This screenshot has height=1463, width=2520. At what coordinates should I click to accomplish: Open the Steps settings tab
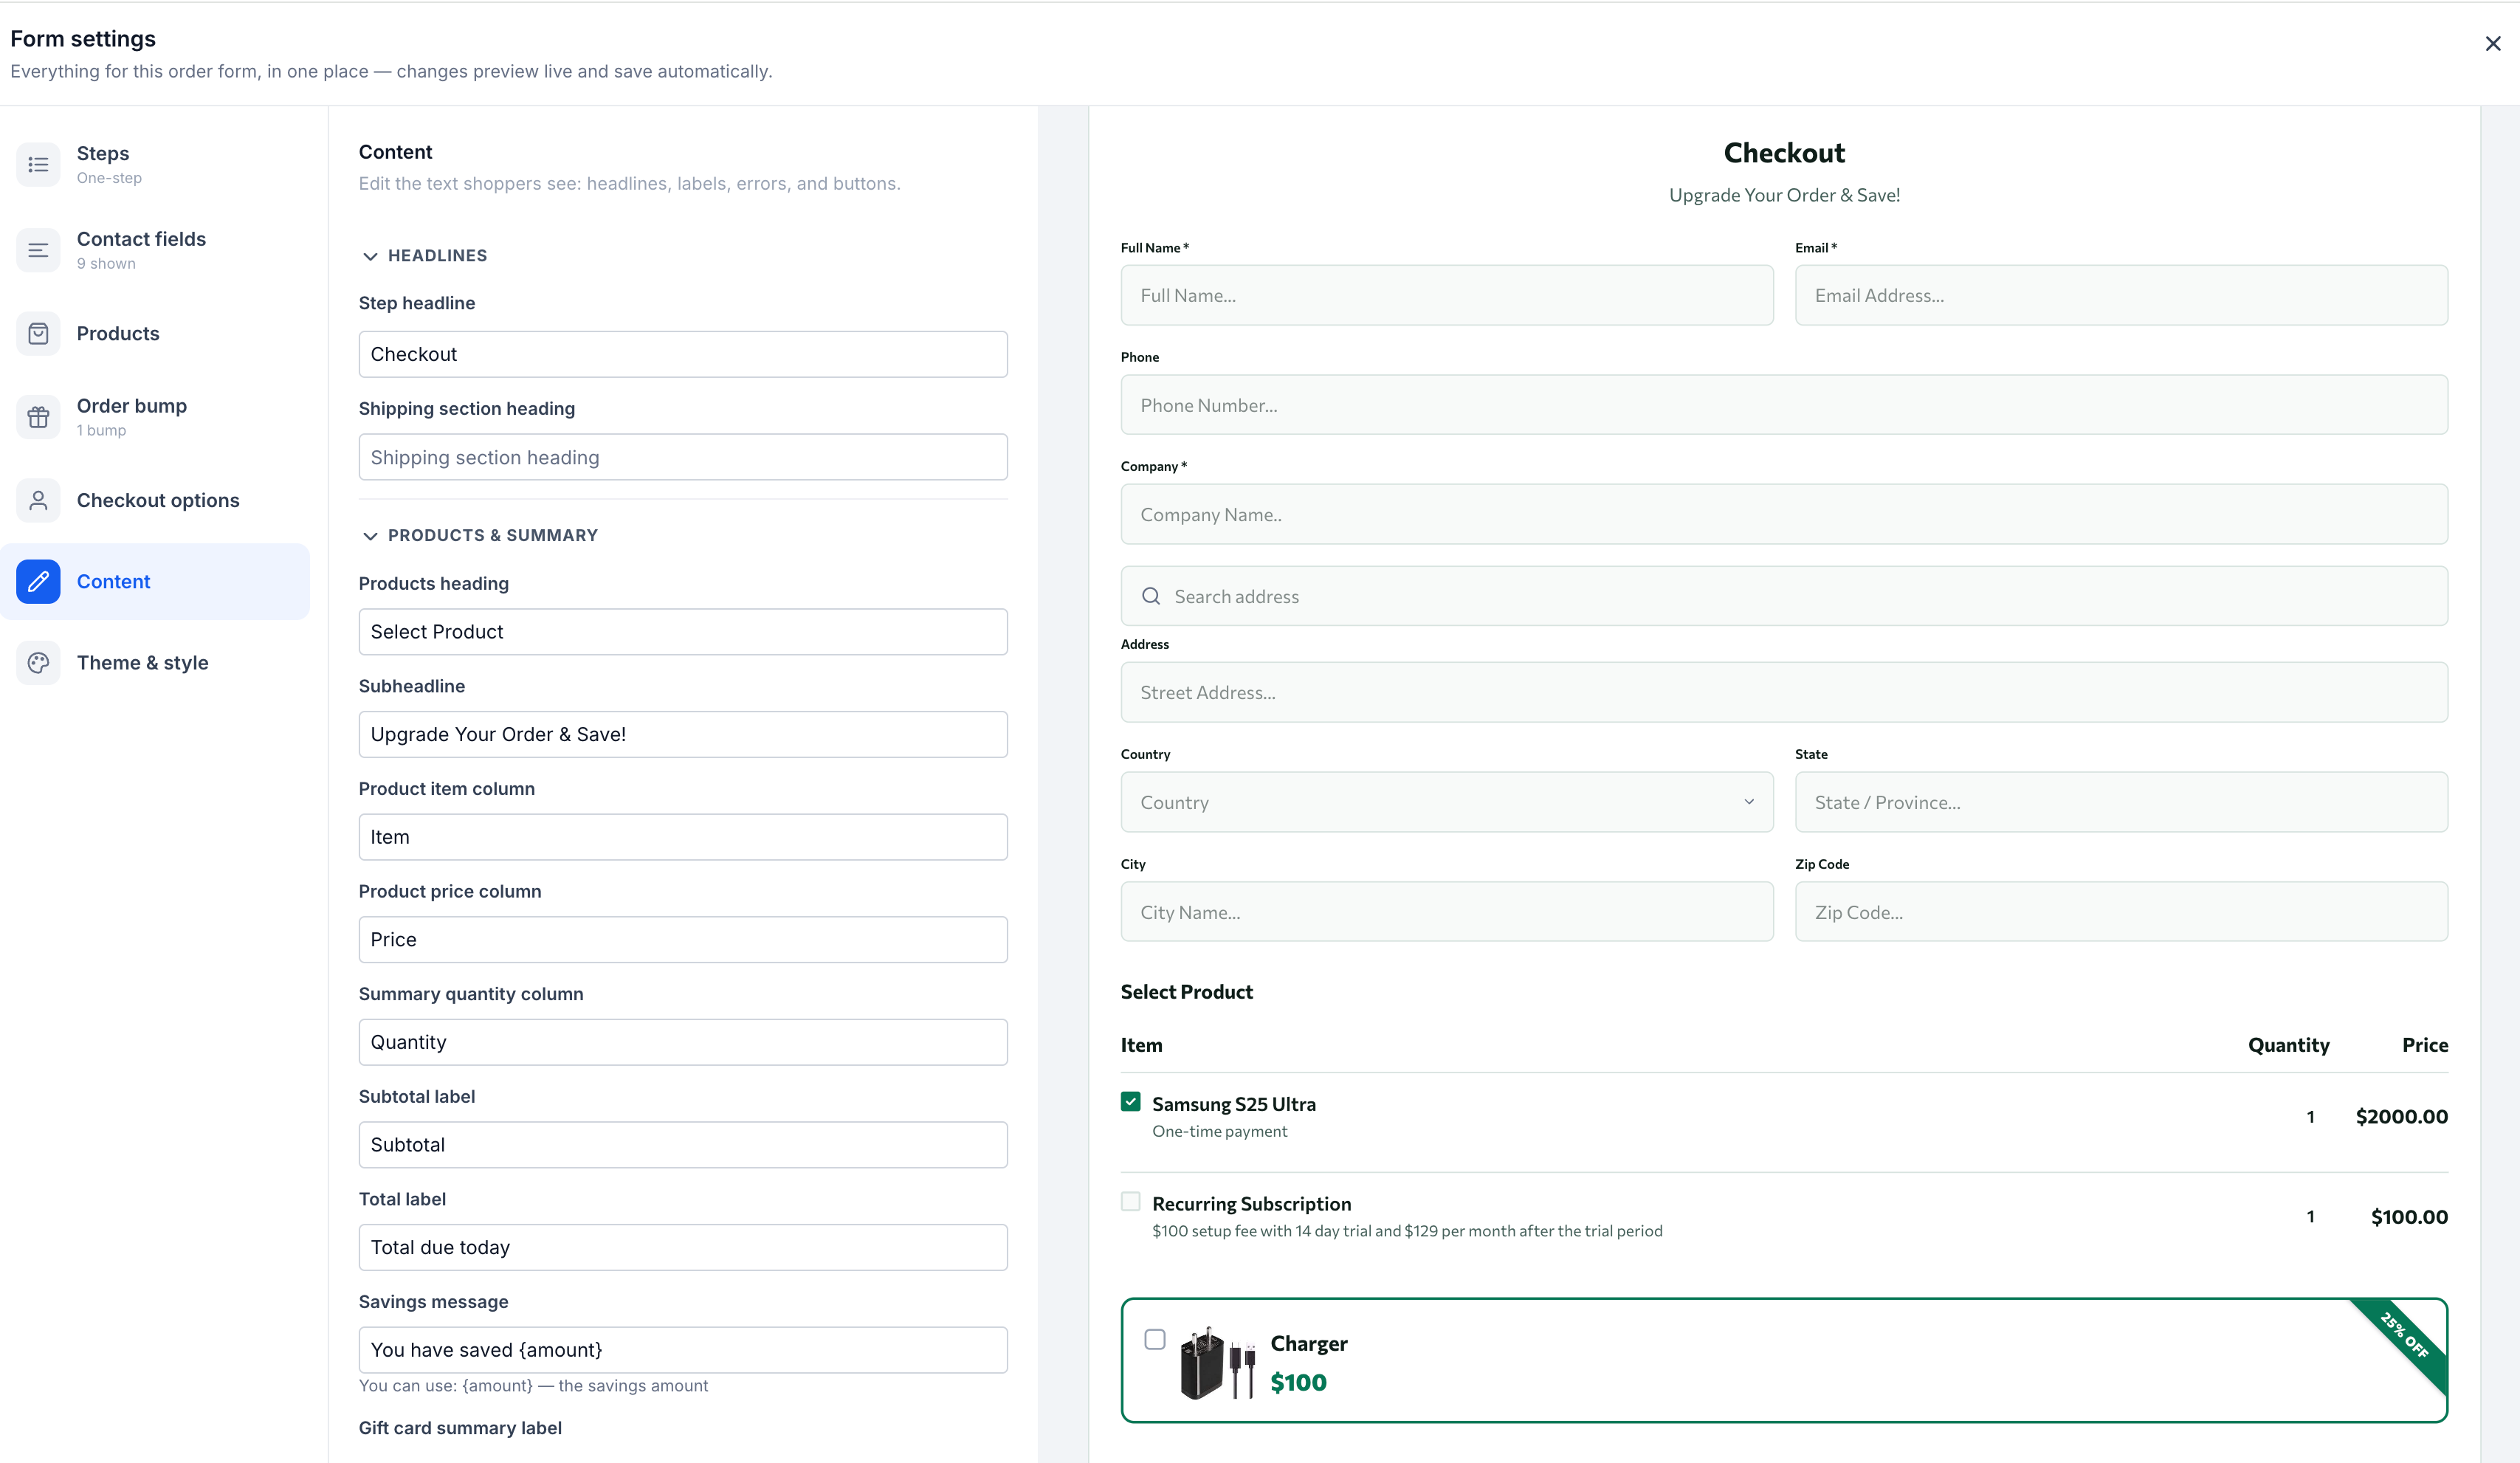[156, 164]
